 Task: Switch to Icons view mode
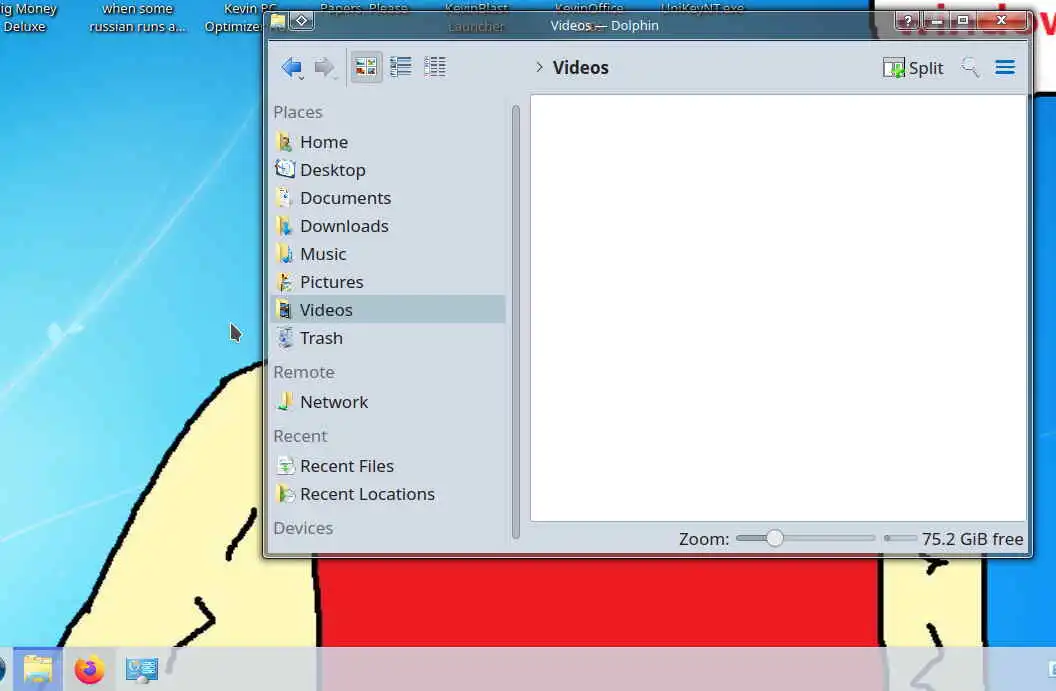coord(366,67)
